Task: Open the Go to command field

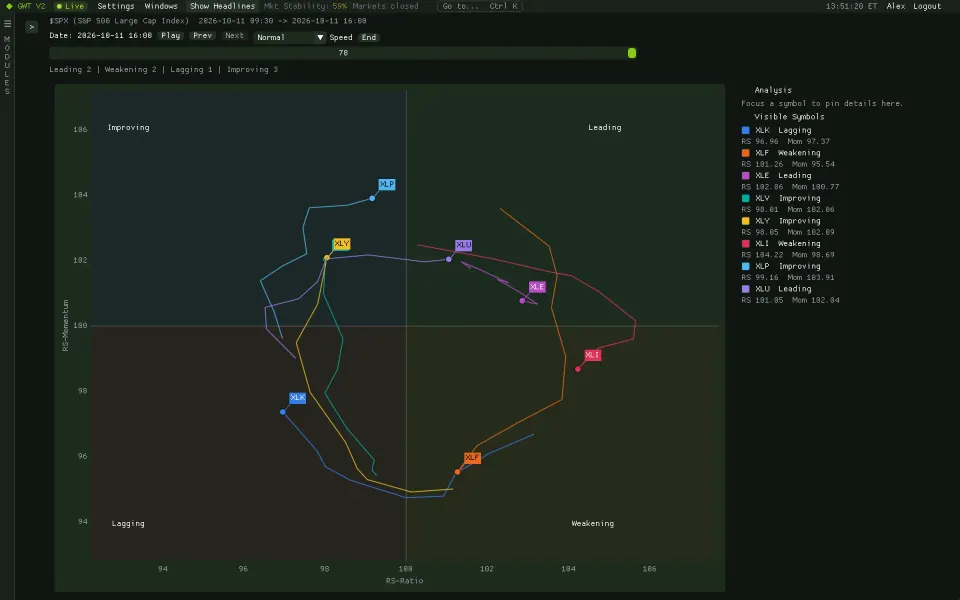Action: (480, 6)
